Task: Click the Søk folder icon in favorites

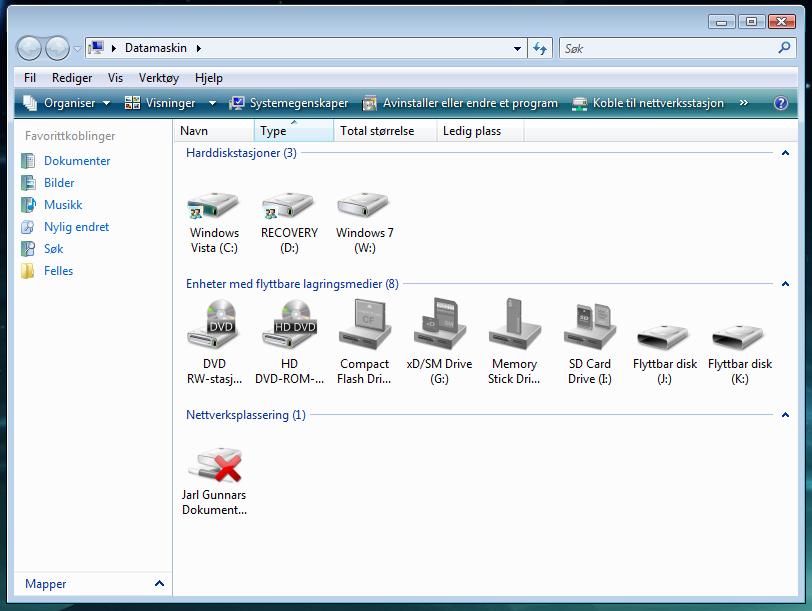Action: [28, 249]
